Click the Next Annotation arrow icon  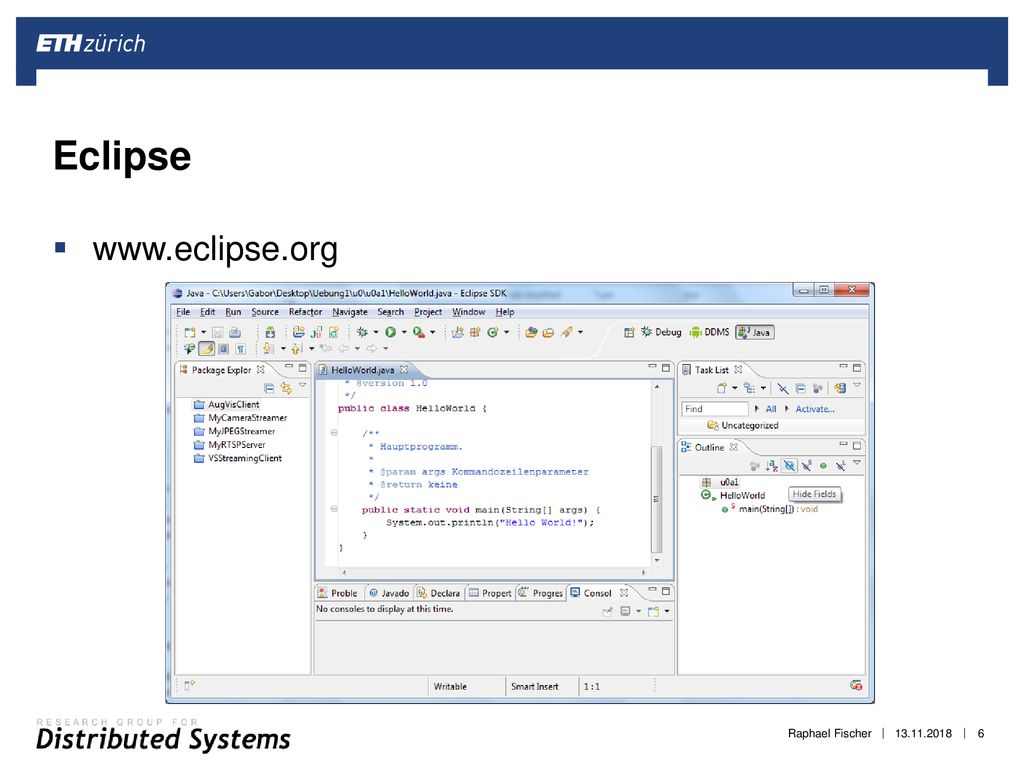click(268, 349)
